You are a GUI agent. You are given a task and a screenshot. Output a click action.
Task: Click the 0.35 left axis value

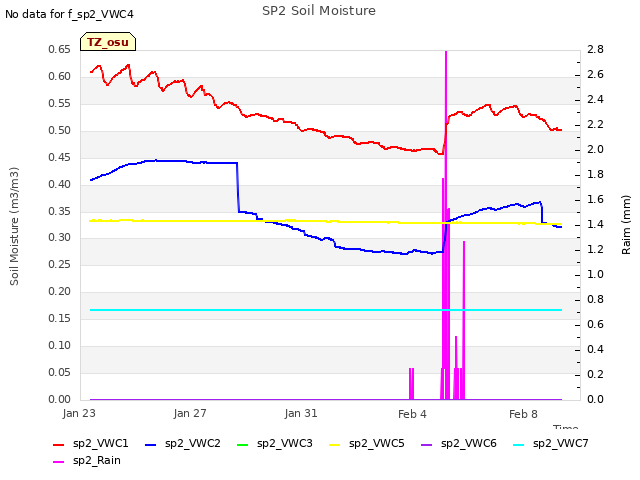point(60,211)
